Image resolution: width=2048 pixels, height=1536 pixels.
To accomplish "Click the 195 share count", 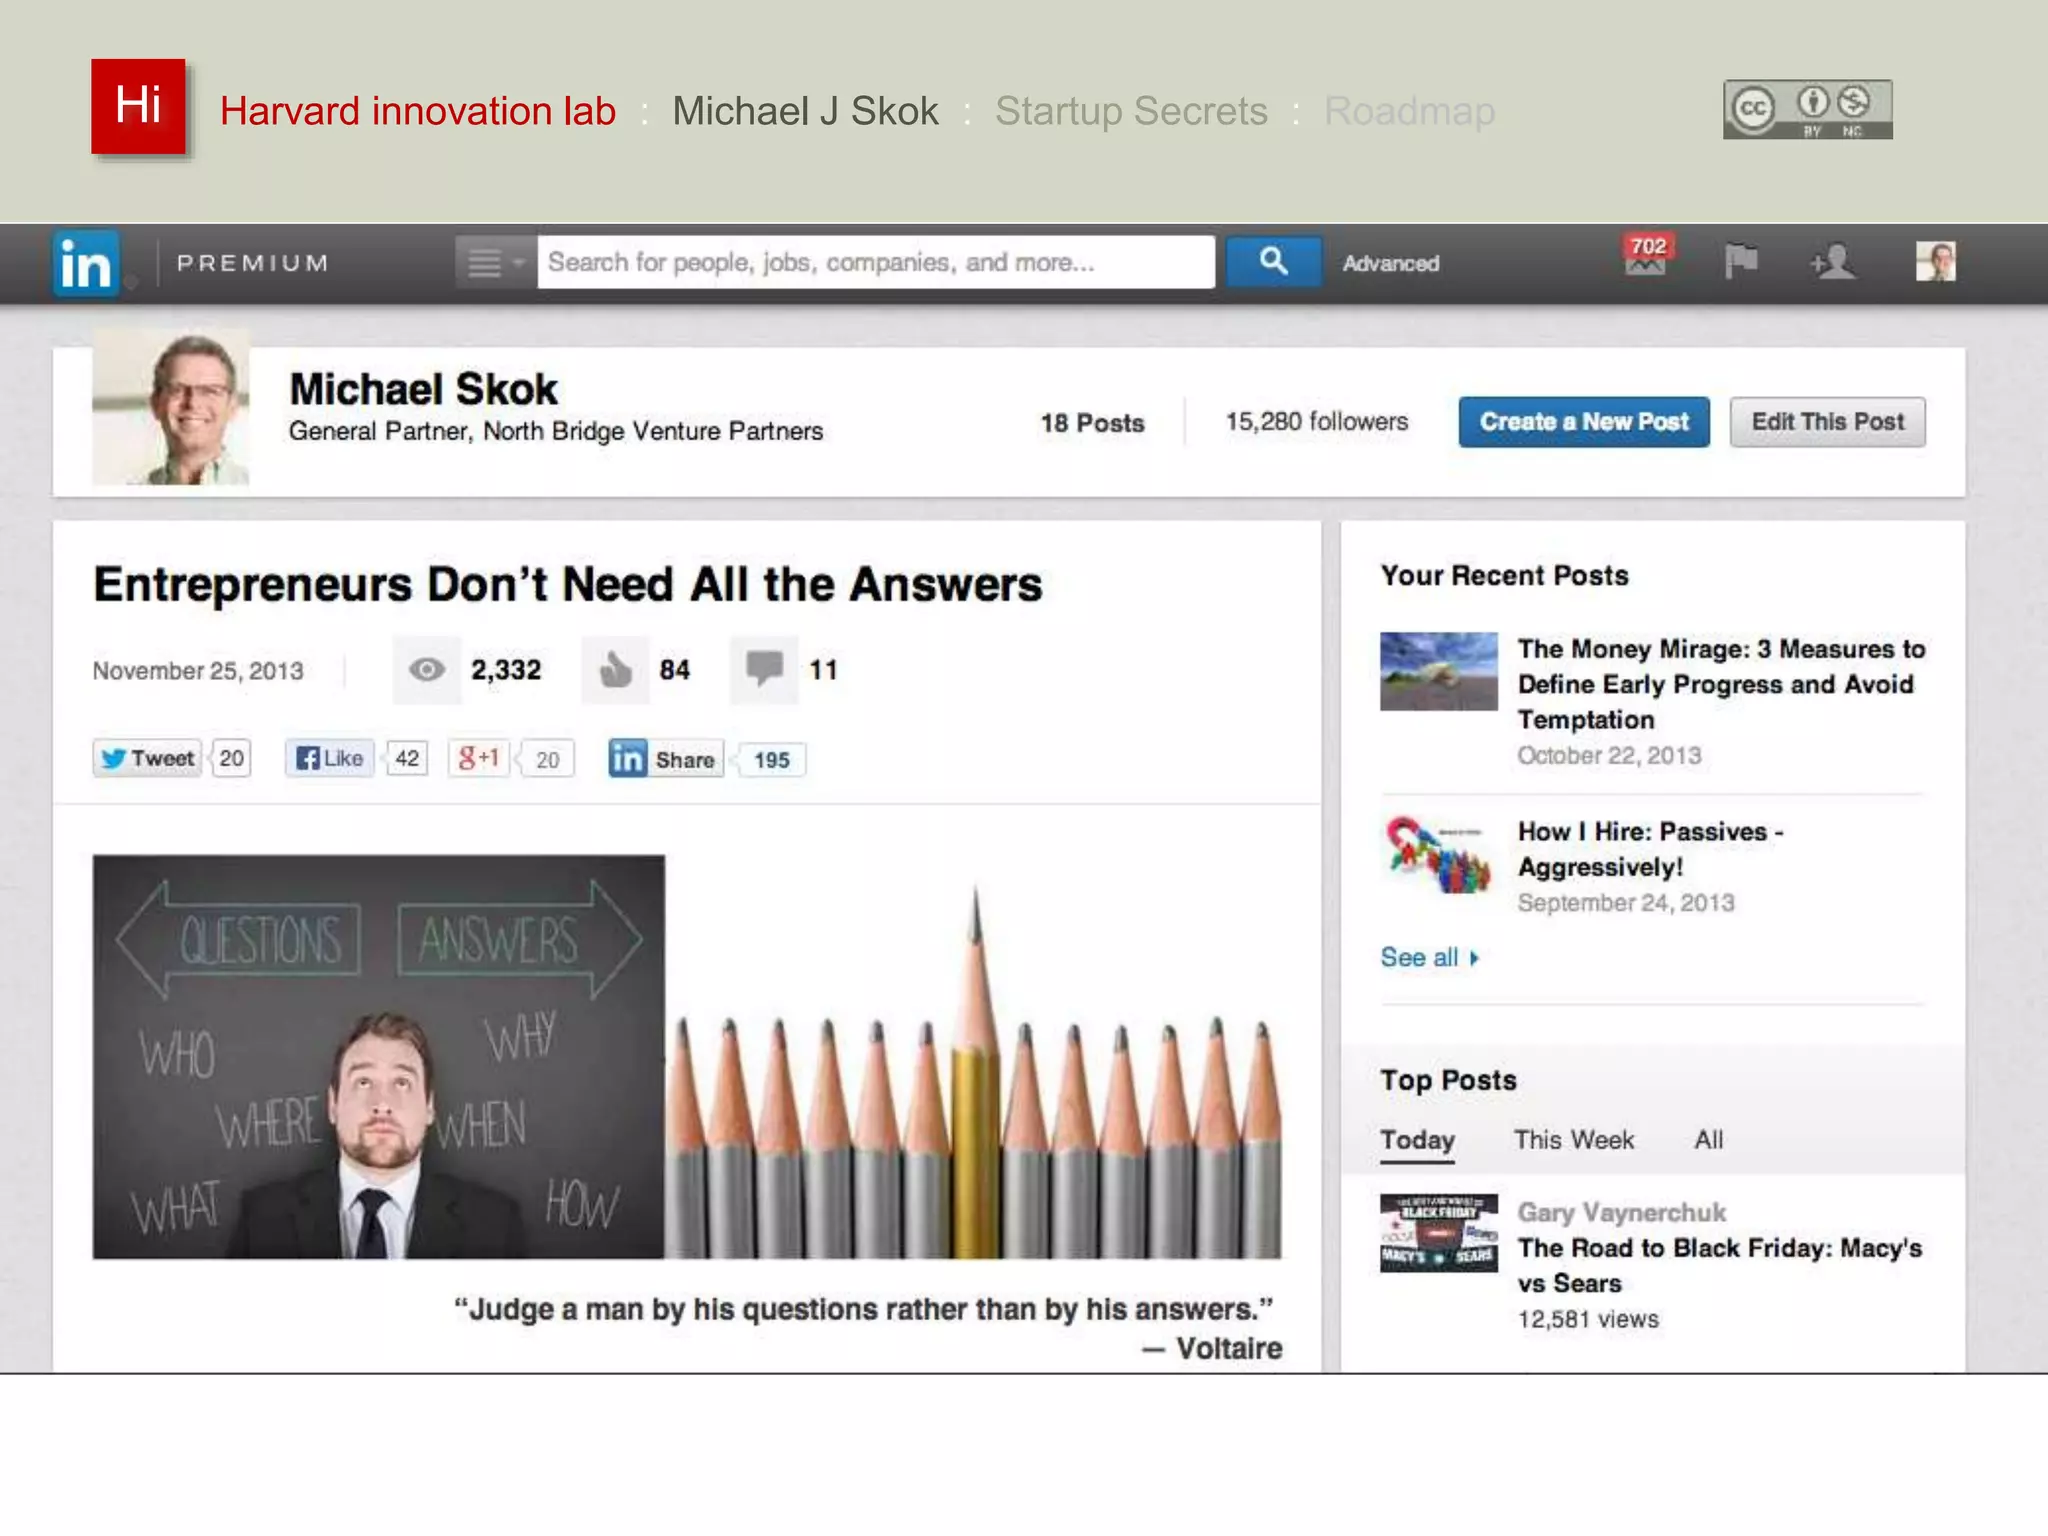I will [x=771, y=760].
